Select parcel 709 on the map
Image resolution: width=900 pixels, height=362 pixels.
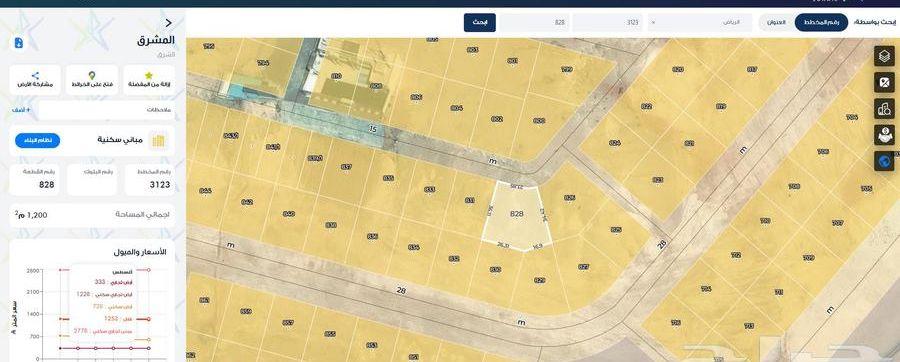[809, 258]
